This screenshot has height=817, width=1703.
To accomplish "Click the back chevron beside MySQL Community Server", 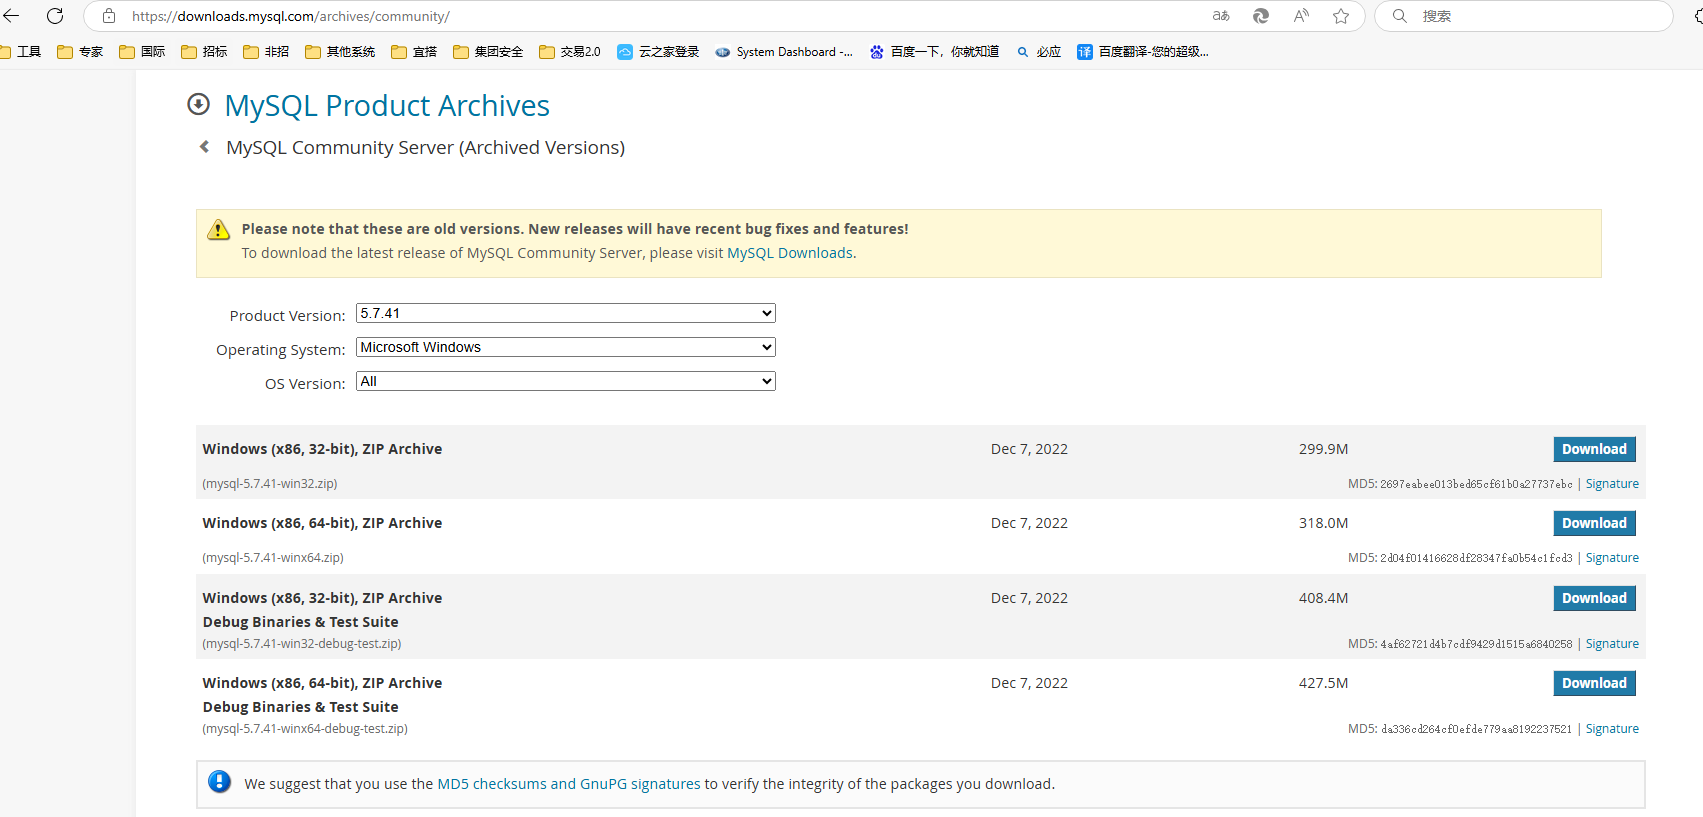I will click(x=205, y=147).
